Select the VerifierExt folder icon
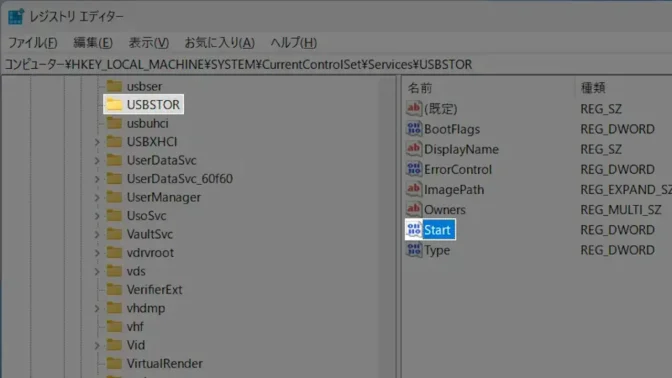This screenshot has height=378, width=672. pos(114,289)
